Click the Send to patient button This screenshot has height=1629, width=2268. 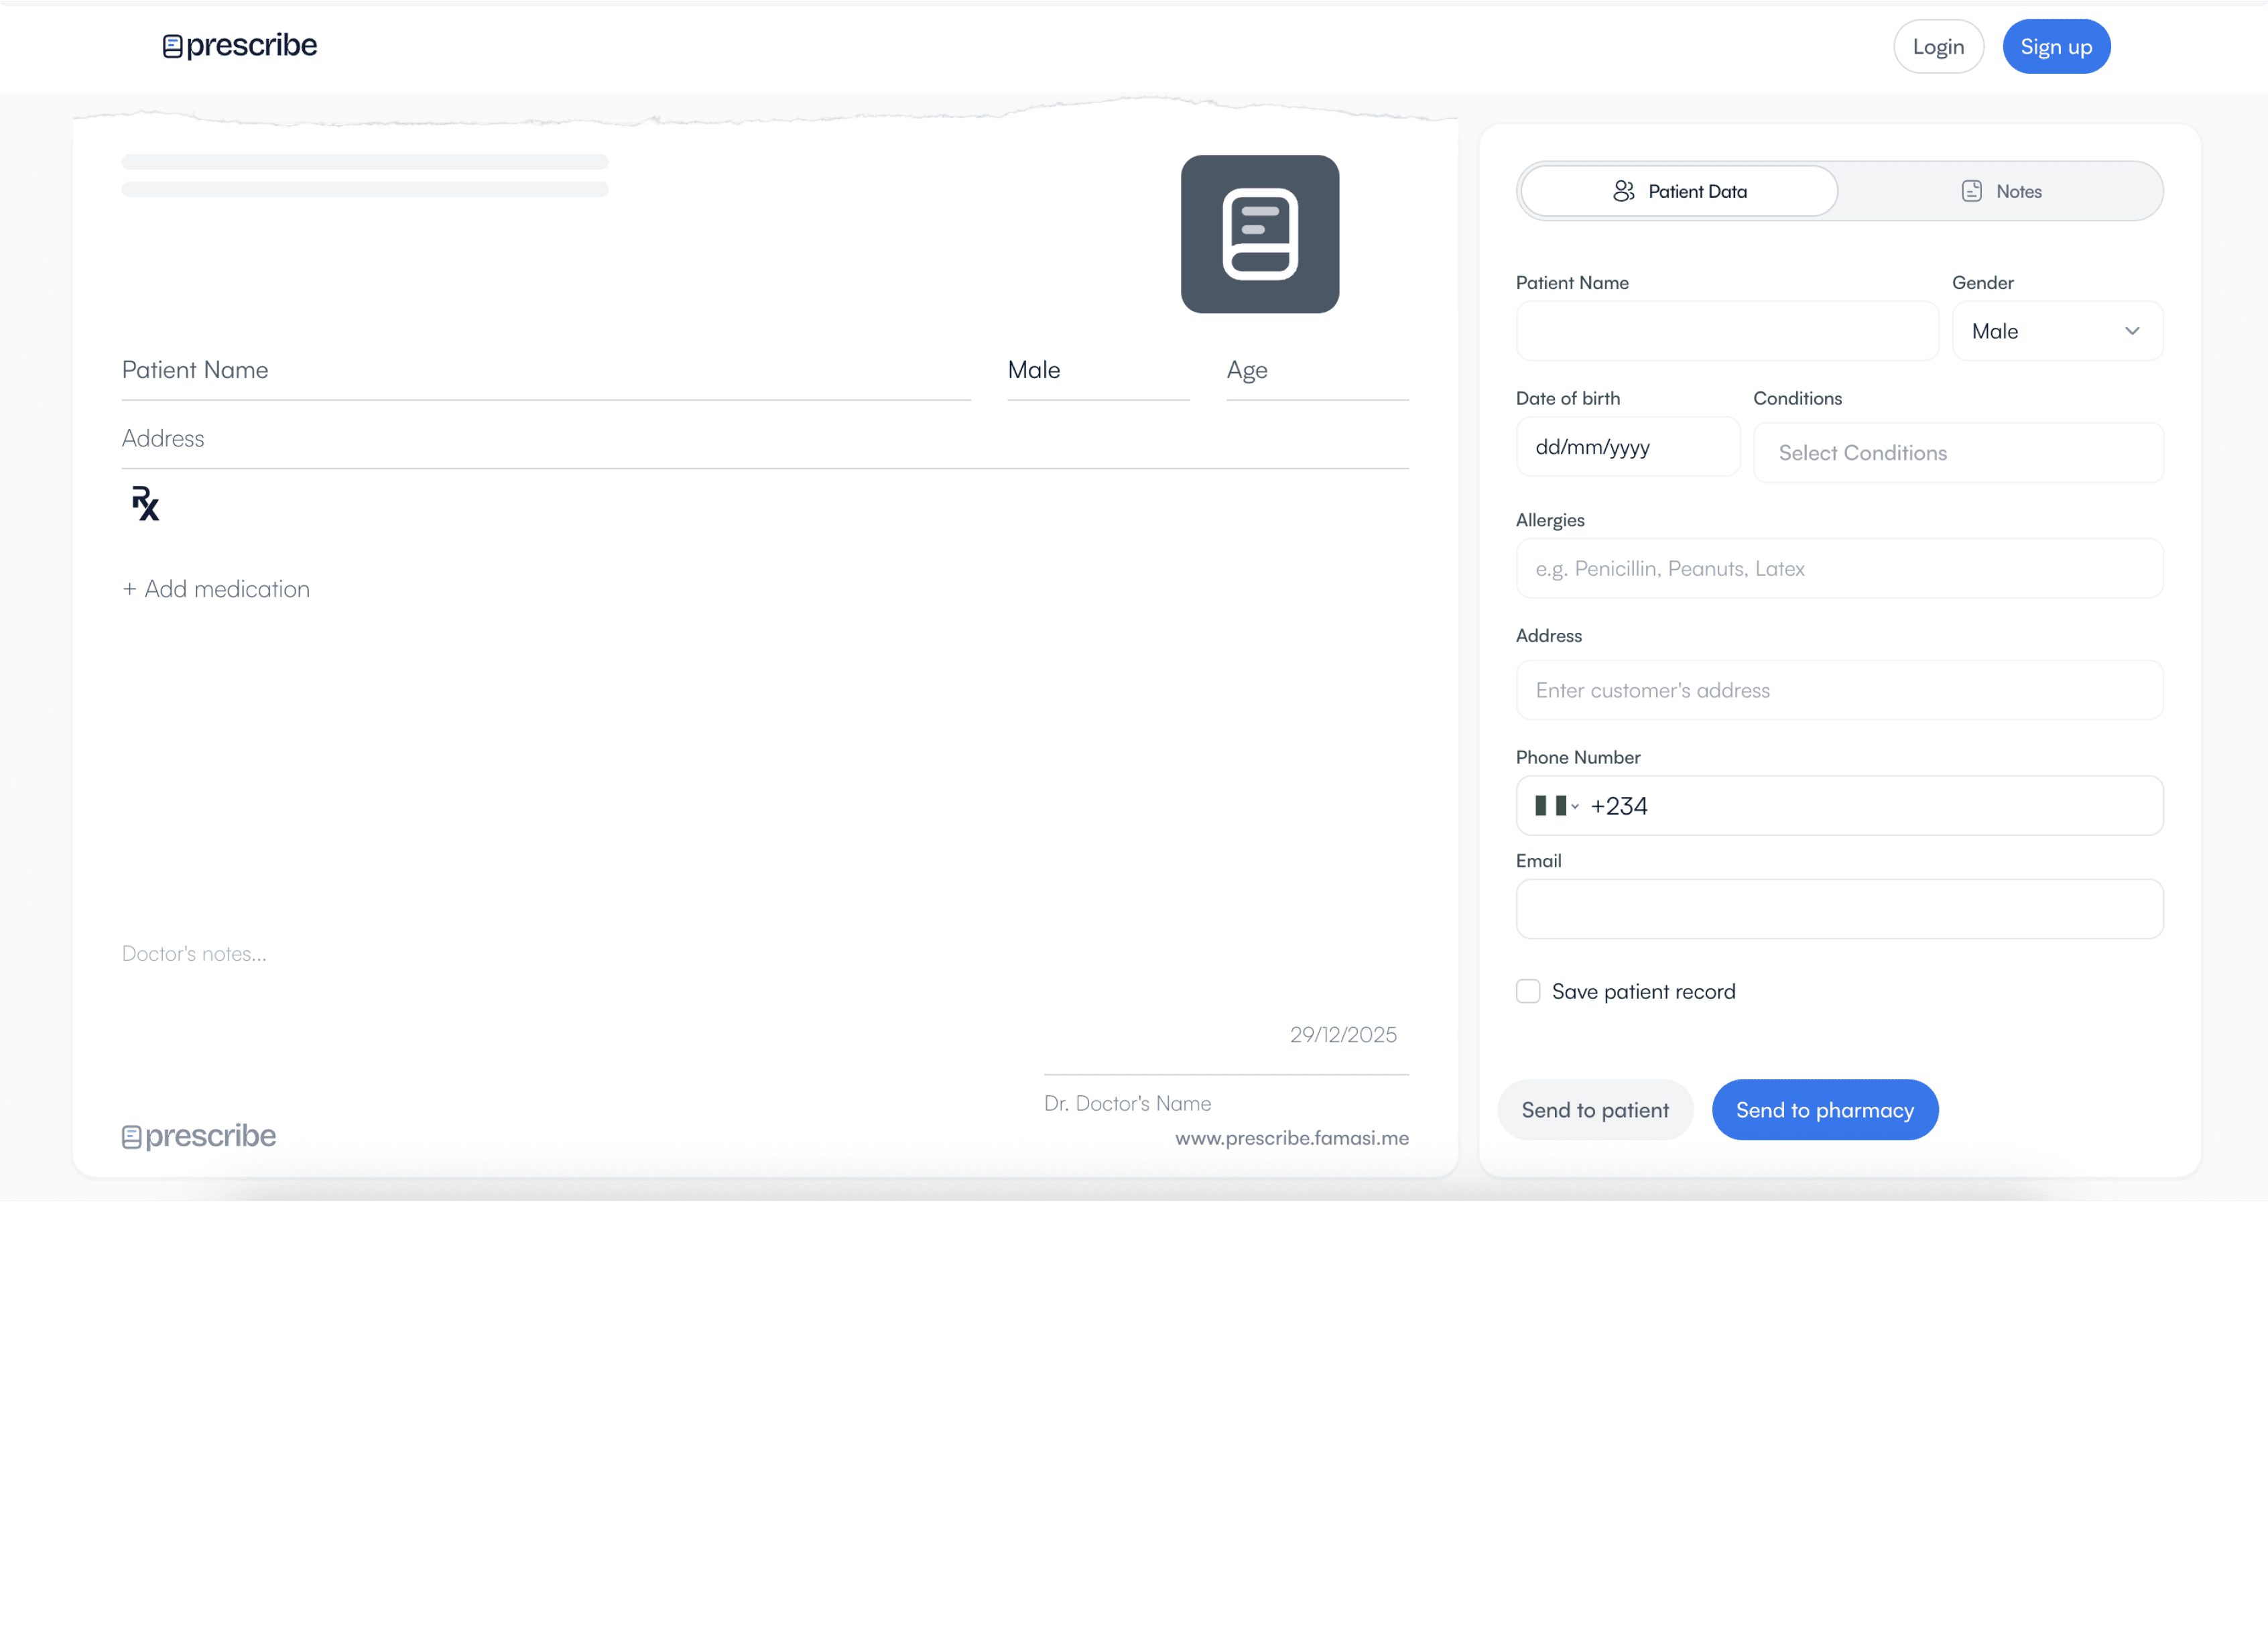tap(1594, 1110)
